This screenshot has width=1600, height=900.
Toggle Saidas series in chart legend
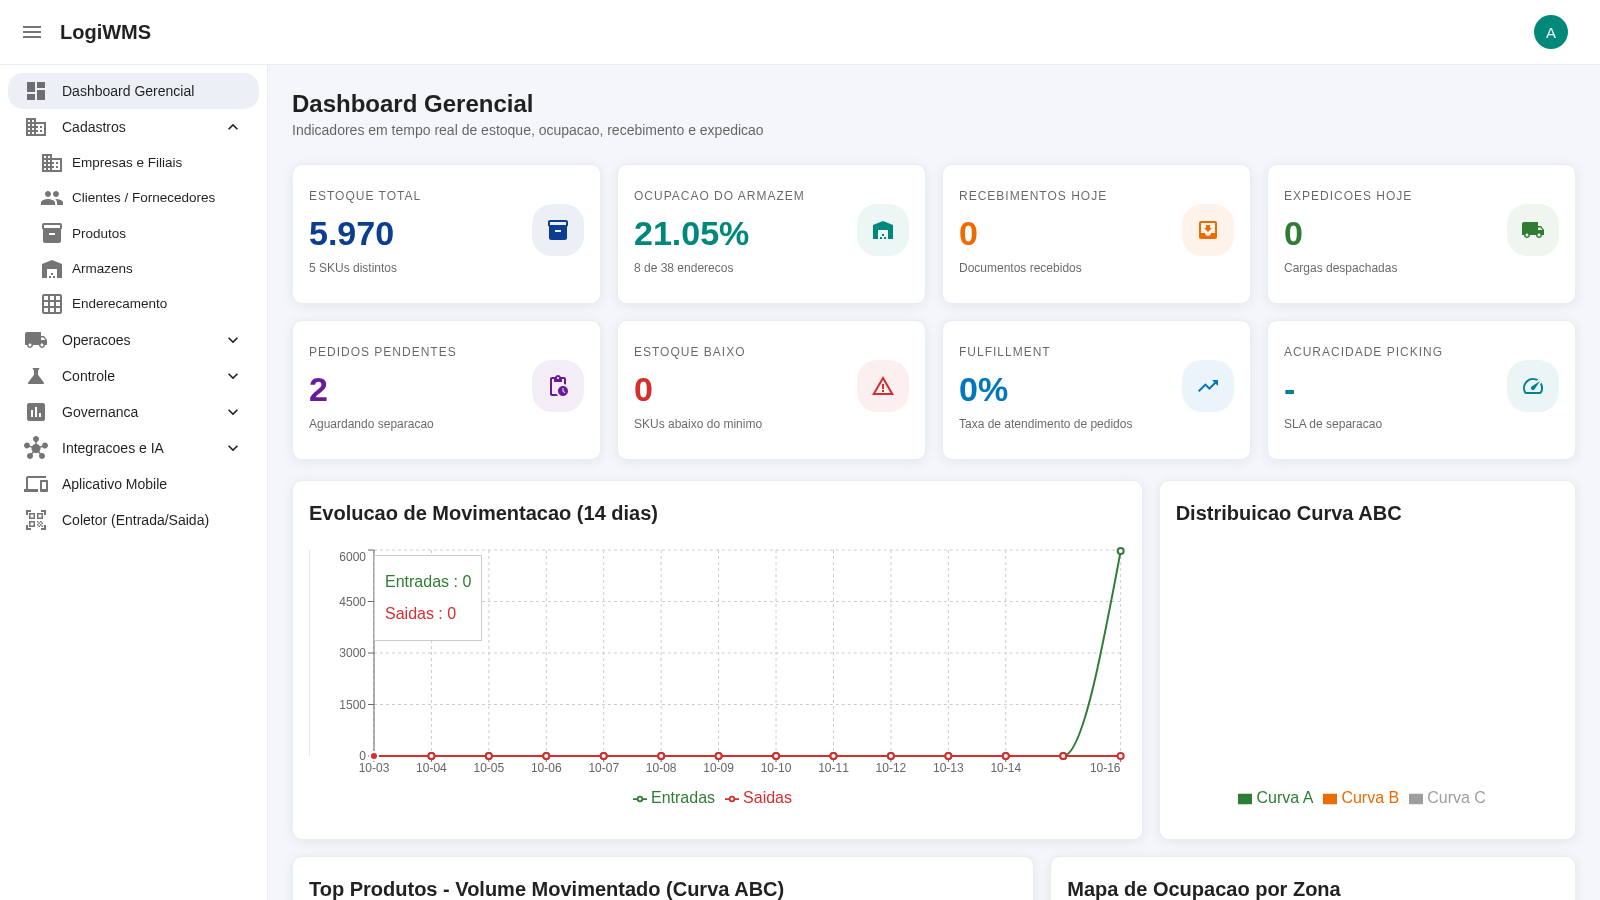758,798
